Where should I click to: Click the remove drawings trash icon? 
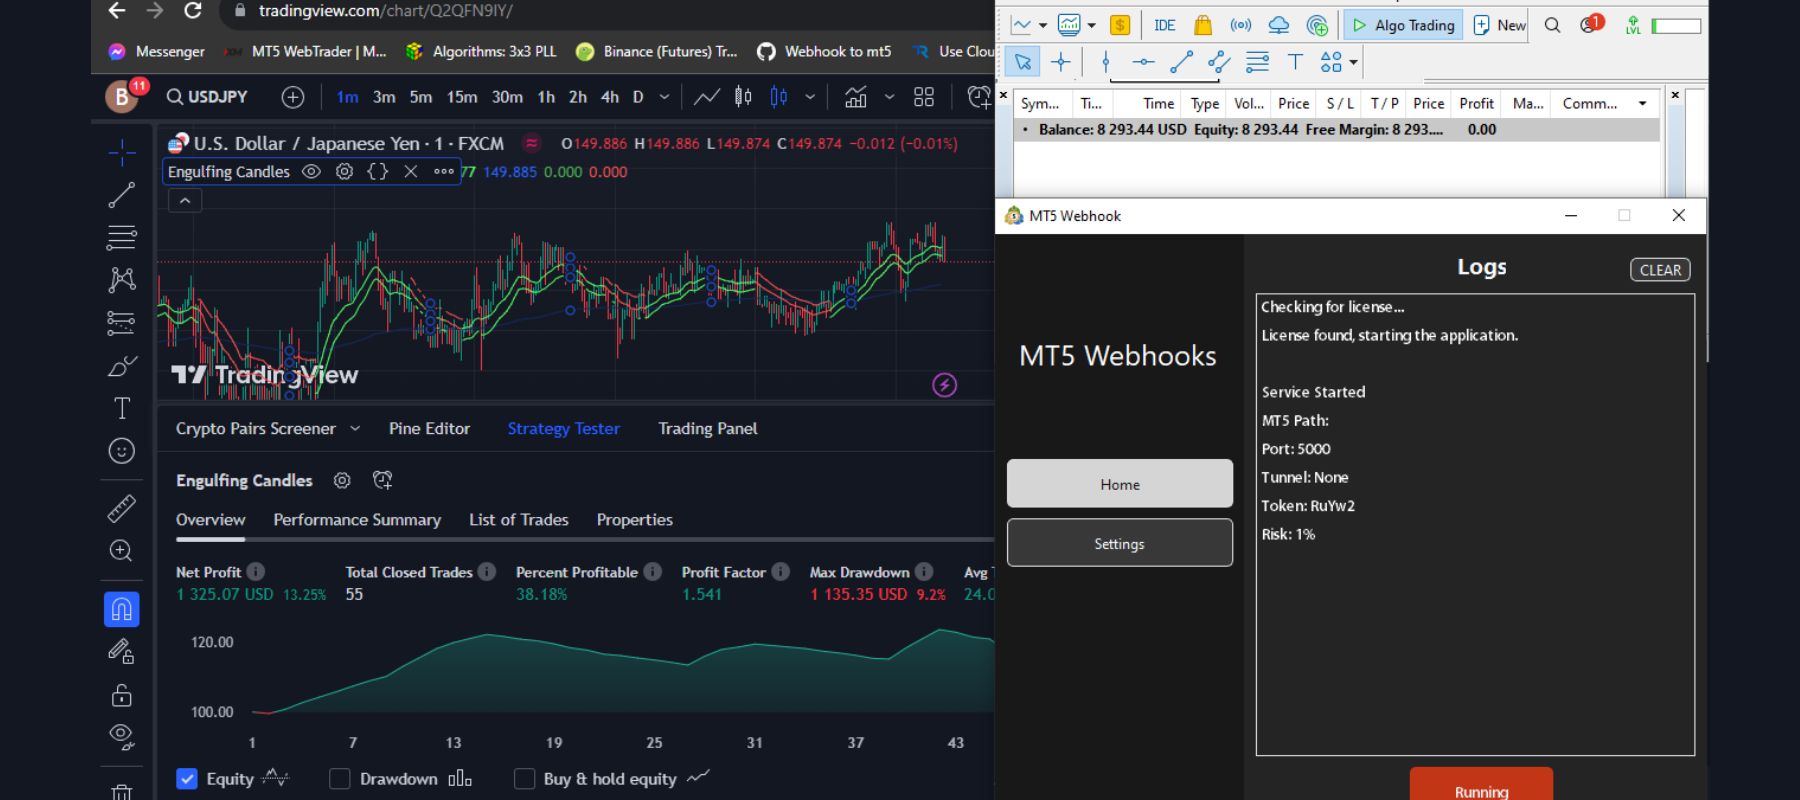(122, 792)
